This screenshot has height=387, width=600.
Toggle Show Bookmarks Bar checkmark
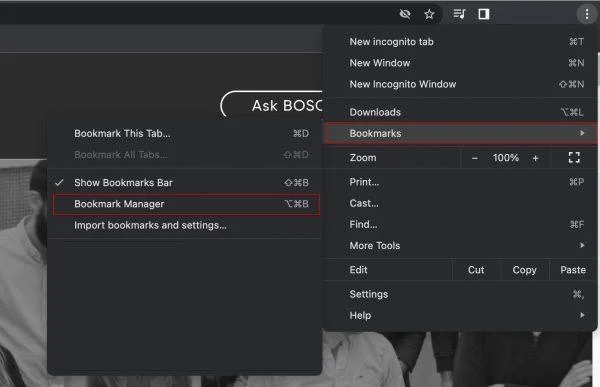coord(59,183)
